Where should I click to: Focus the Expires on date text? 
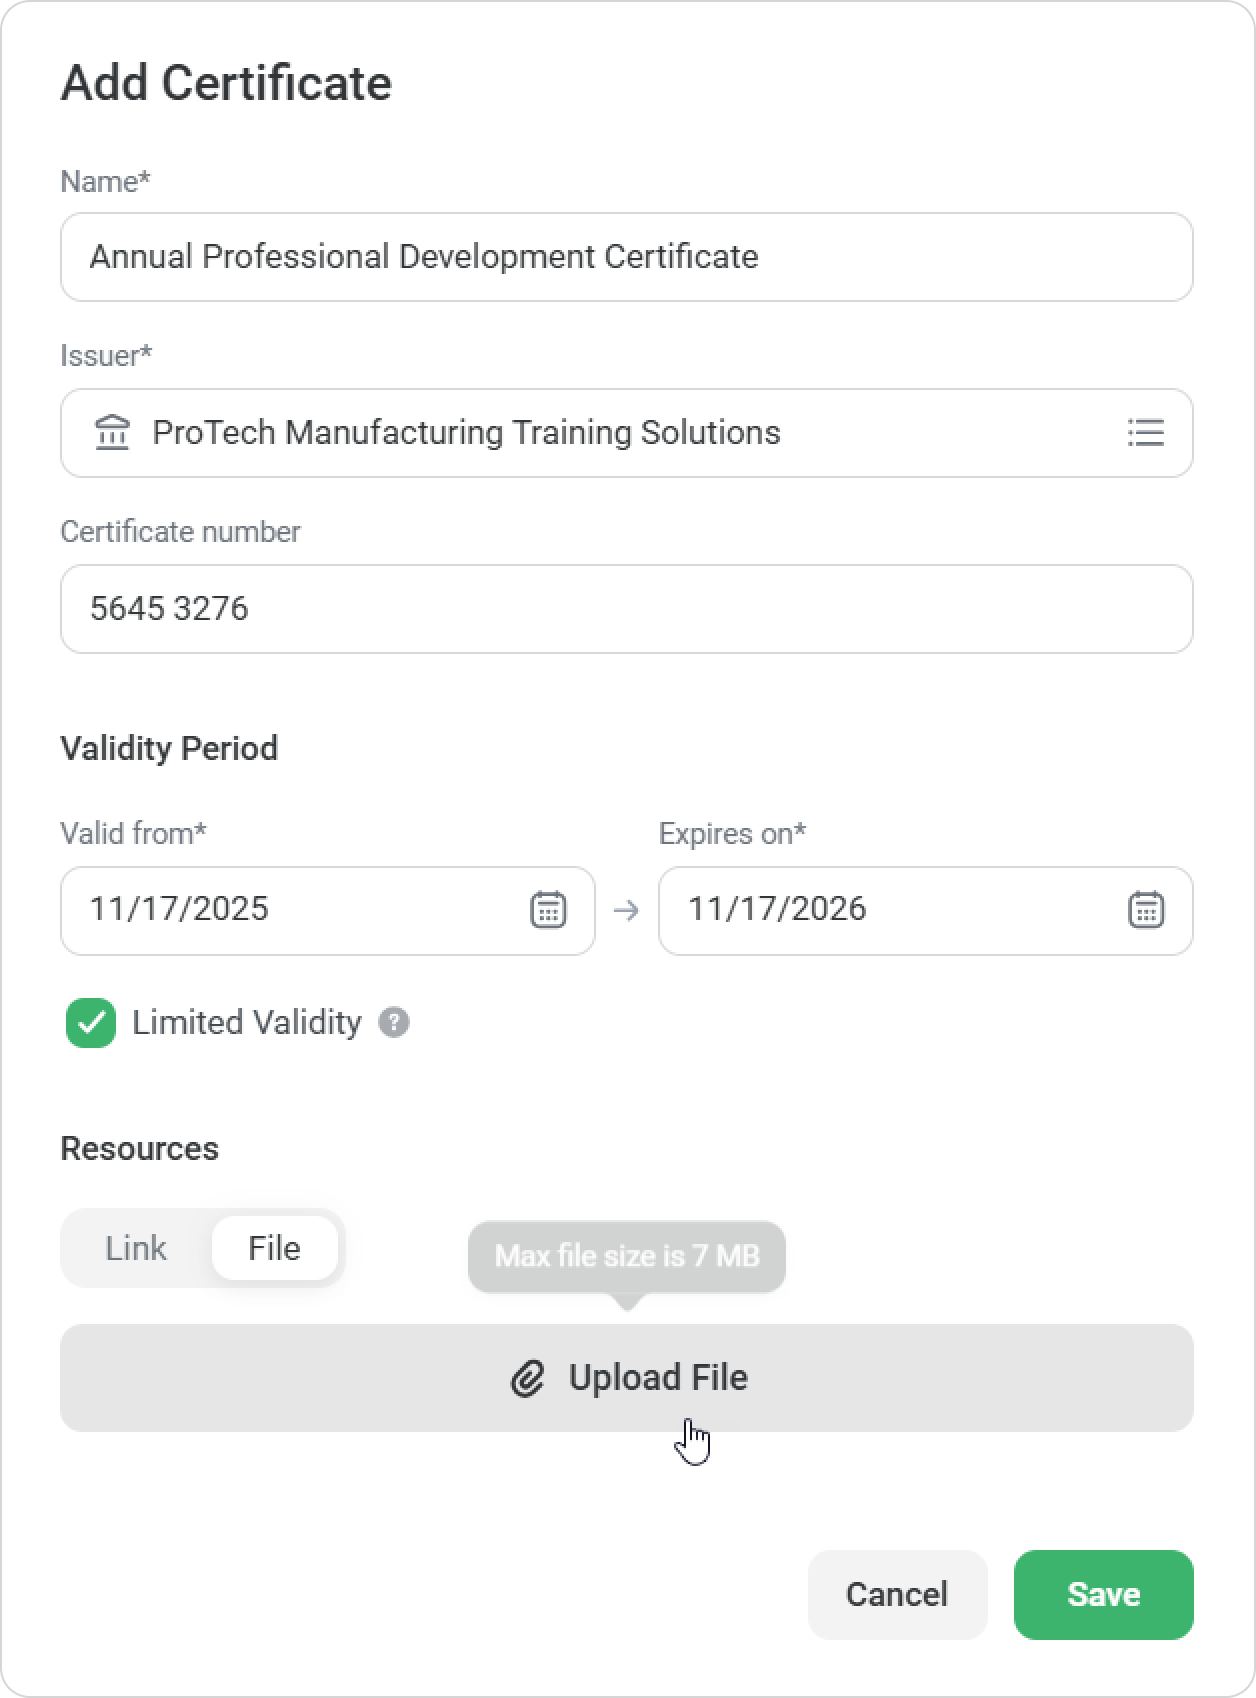[777, 909]
